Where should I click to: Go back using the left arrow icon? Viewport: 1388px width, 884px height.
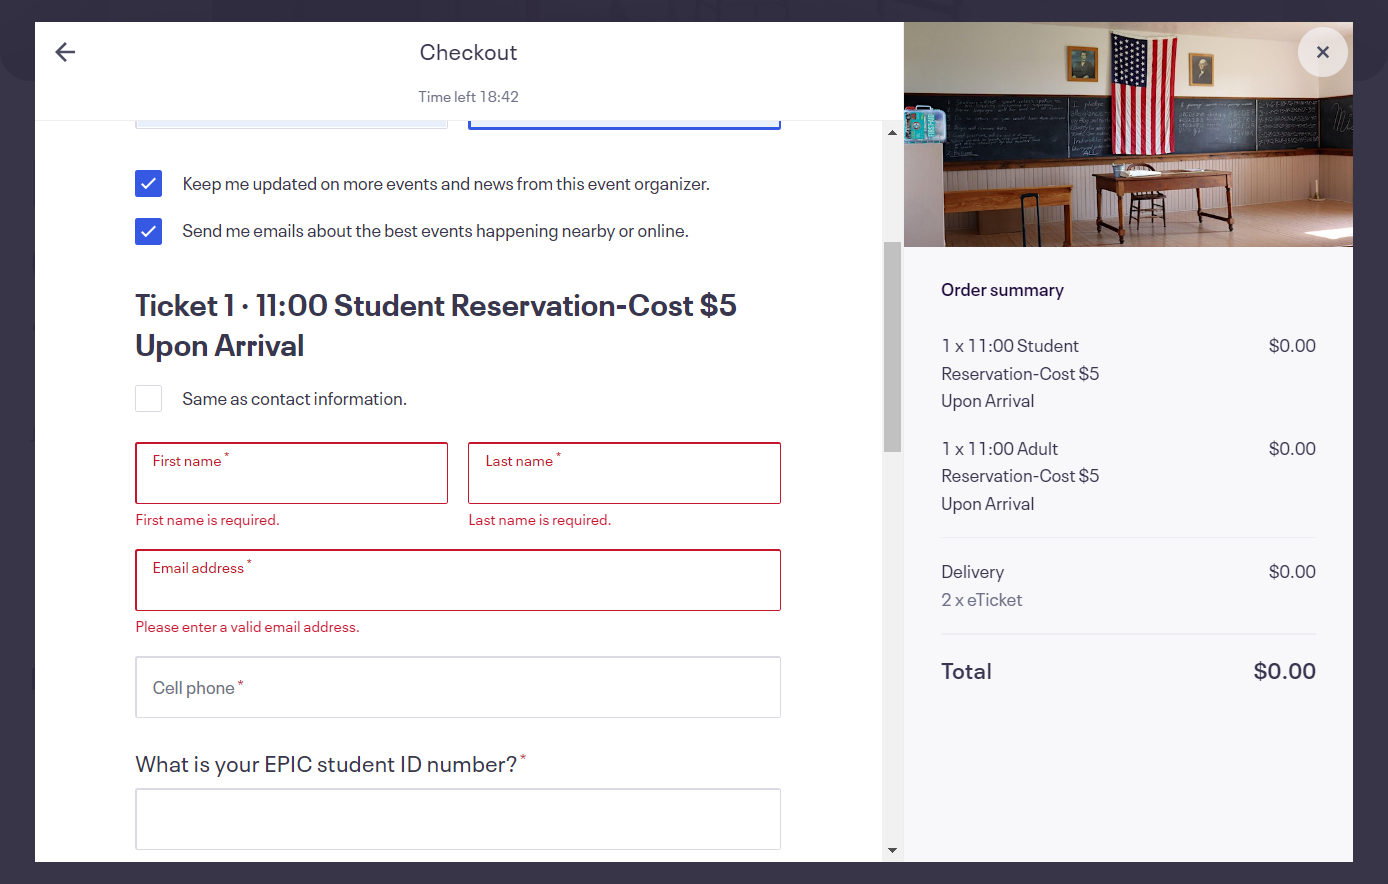(65, 52)
